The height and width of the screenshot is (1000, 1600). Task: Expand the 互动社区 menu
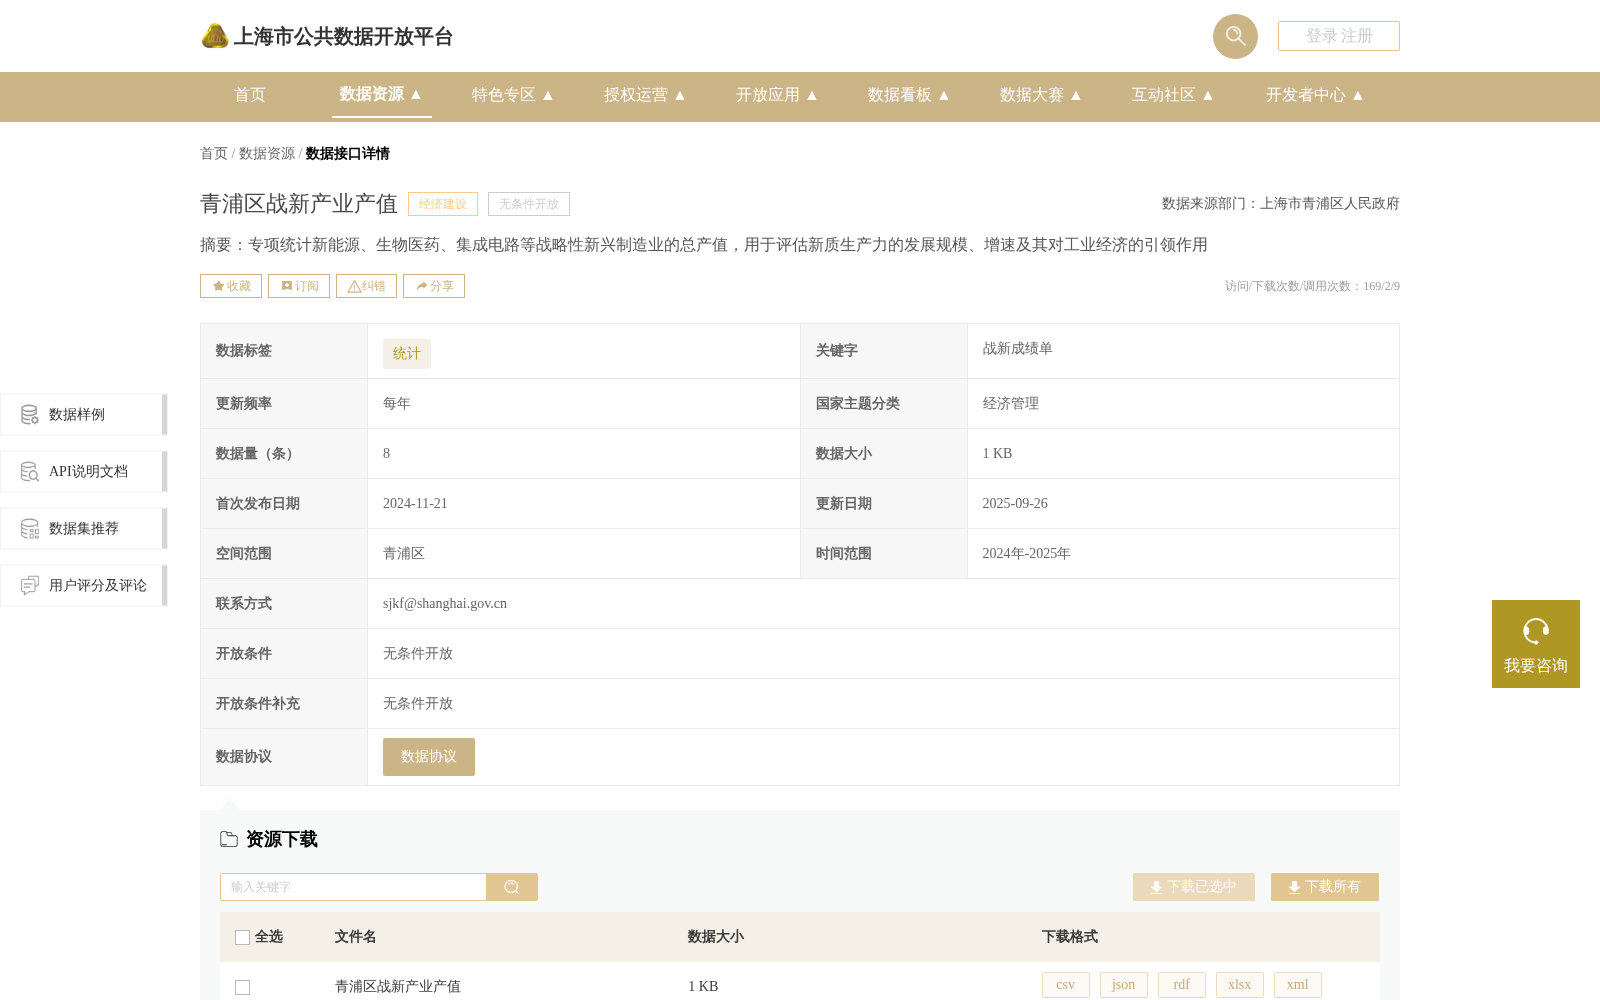tap(1172, 95)
